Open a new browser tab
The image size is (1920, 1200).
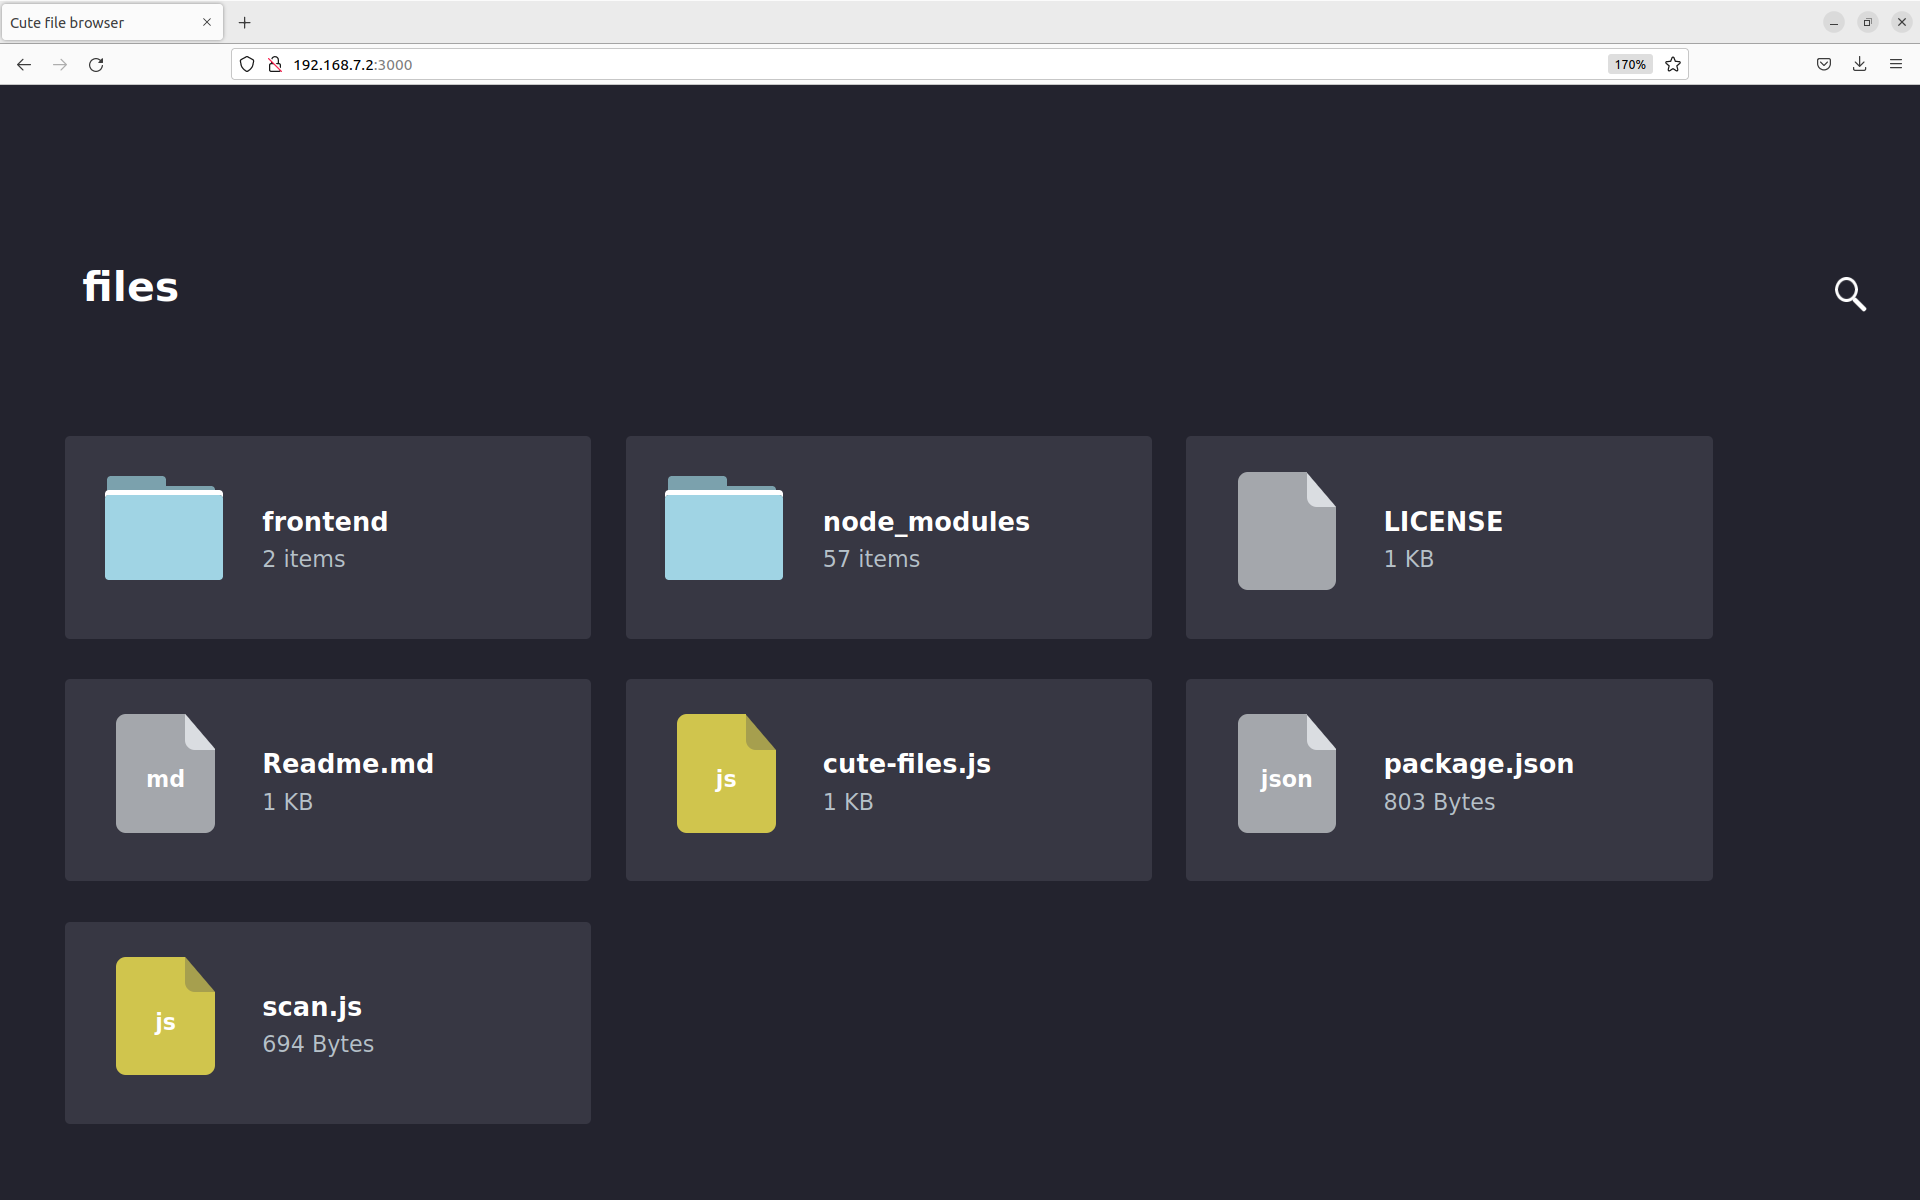click(245, 22)
